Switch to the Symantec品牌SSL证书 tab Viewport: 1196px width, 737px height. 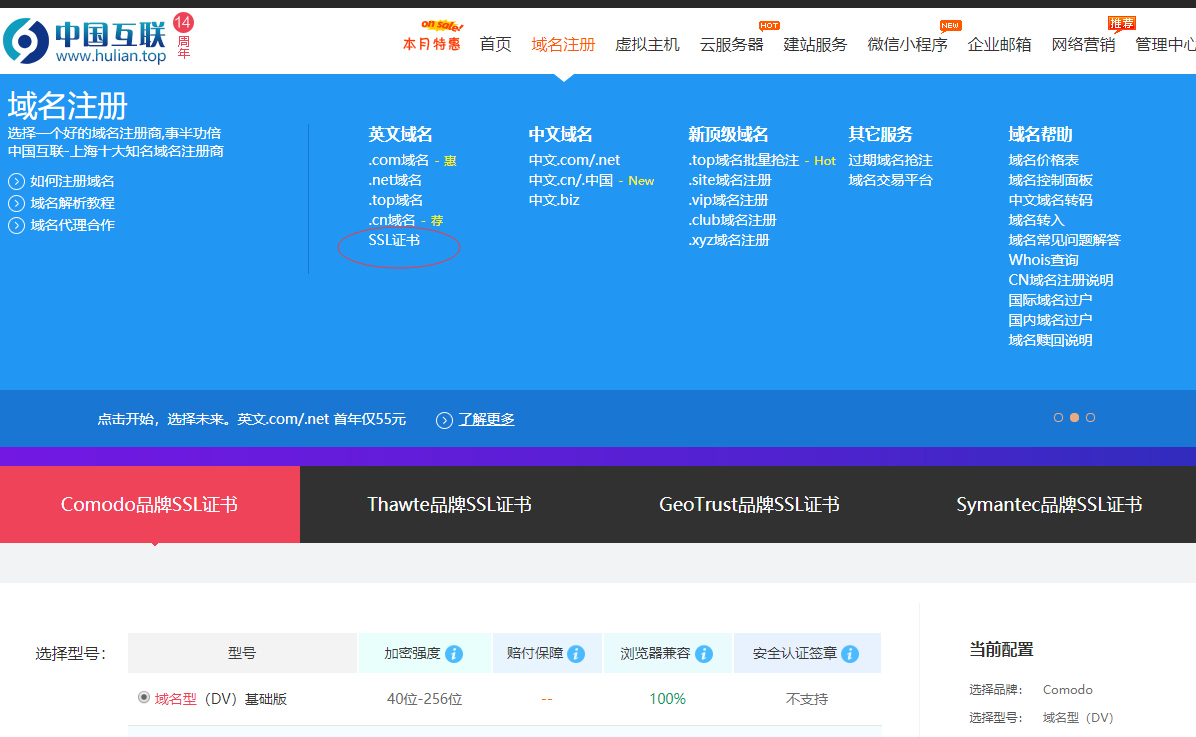point(1049,504)
